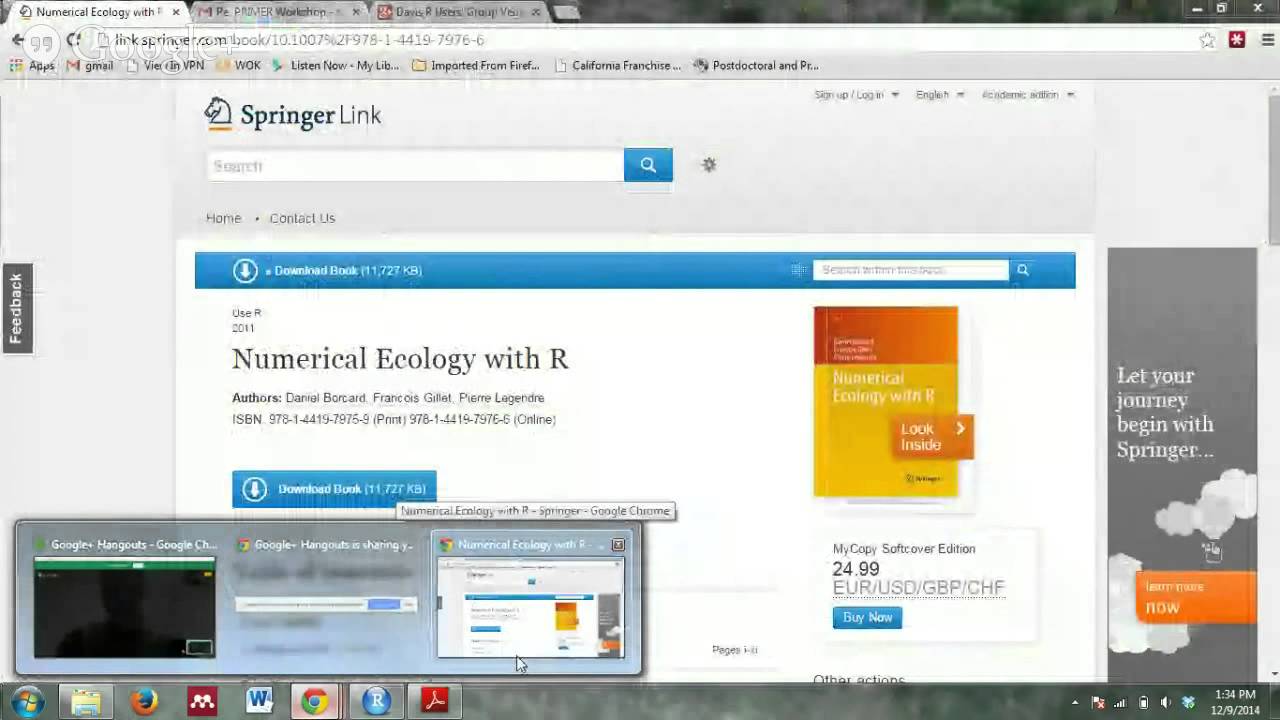The height and width of the screenshot is (720, 1280).
Task: Click the Chrome taskbar icon
Action: coord(316,702)
